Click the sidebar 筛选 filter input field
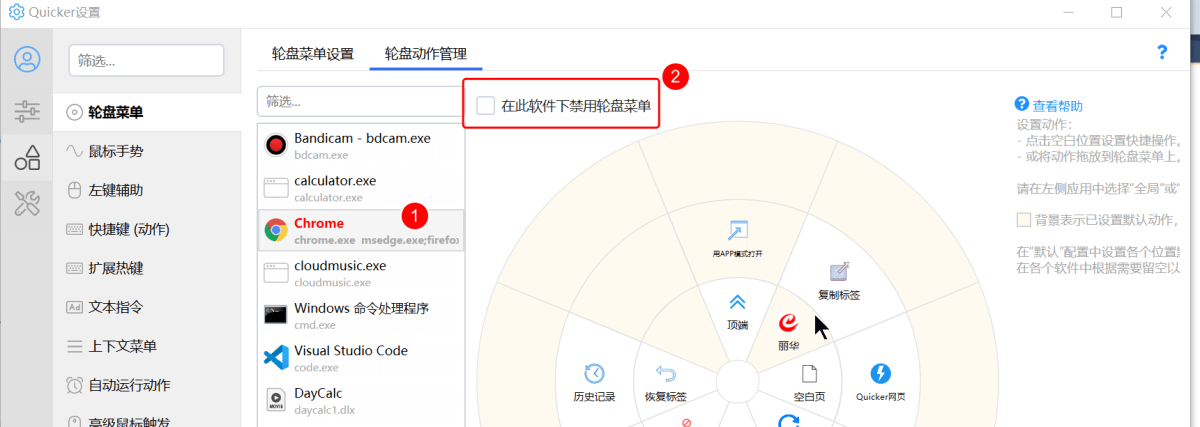 coord(146,60)
